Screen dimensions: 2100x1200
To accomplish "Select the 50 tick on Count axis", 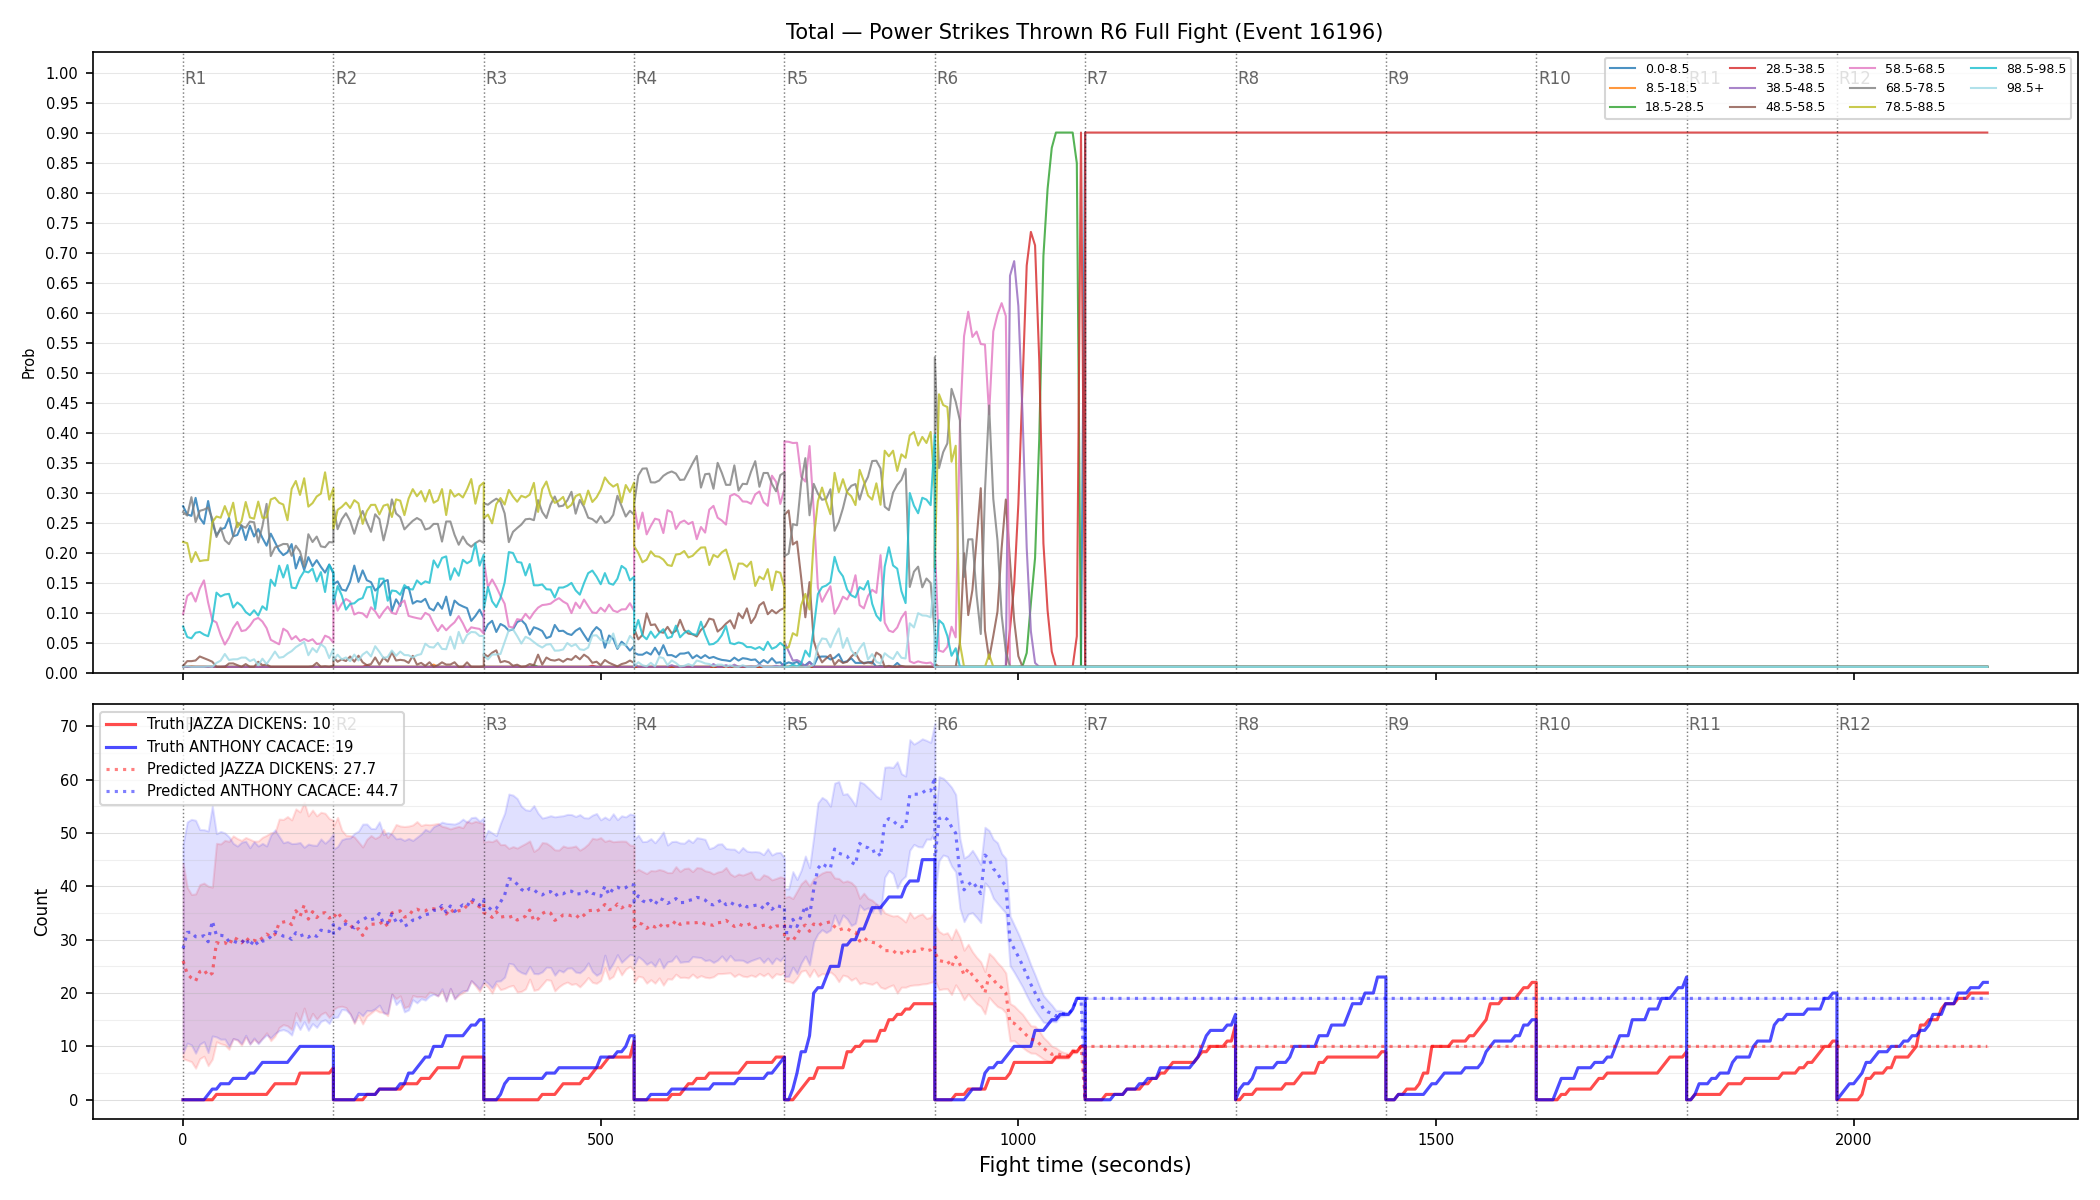I will click(69, 833).
